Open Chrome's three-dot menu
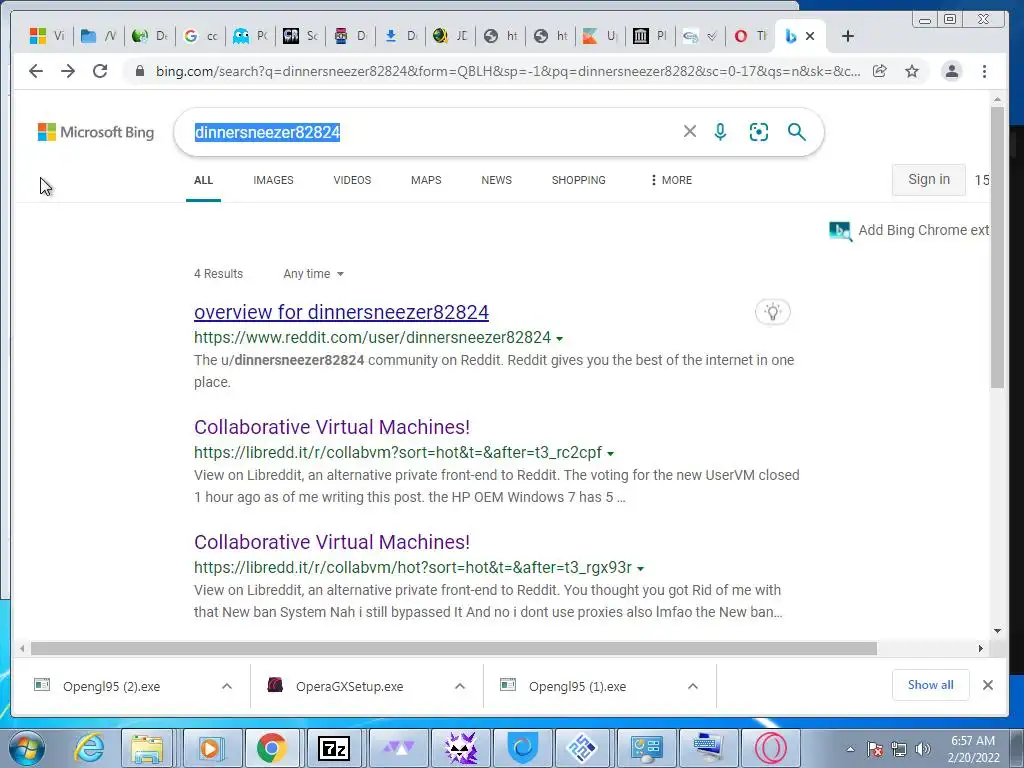 tap(984, 71)
